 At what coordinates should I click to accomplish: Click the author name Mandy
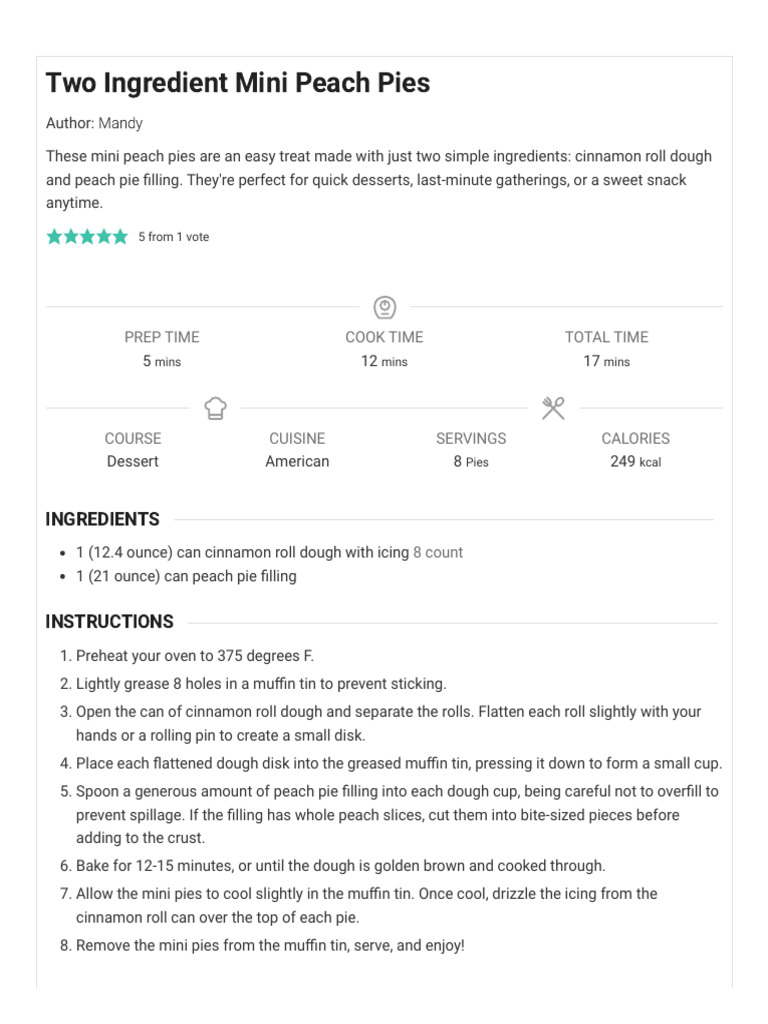pos(120,123)
